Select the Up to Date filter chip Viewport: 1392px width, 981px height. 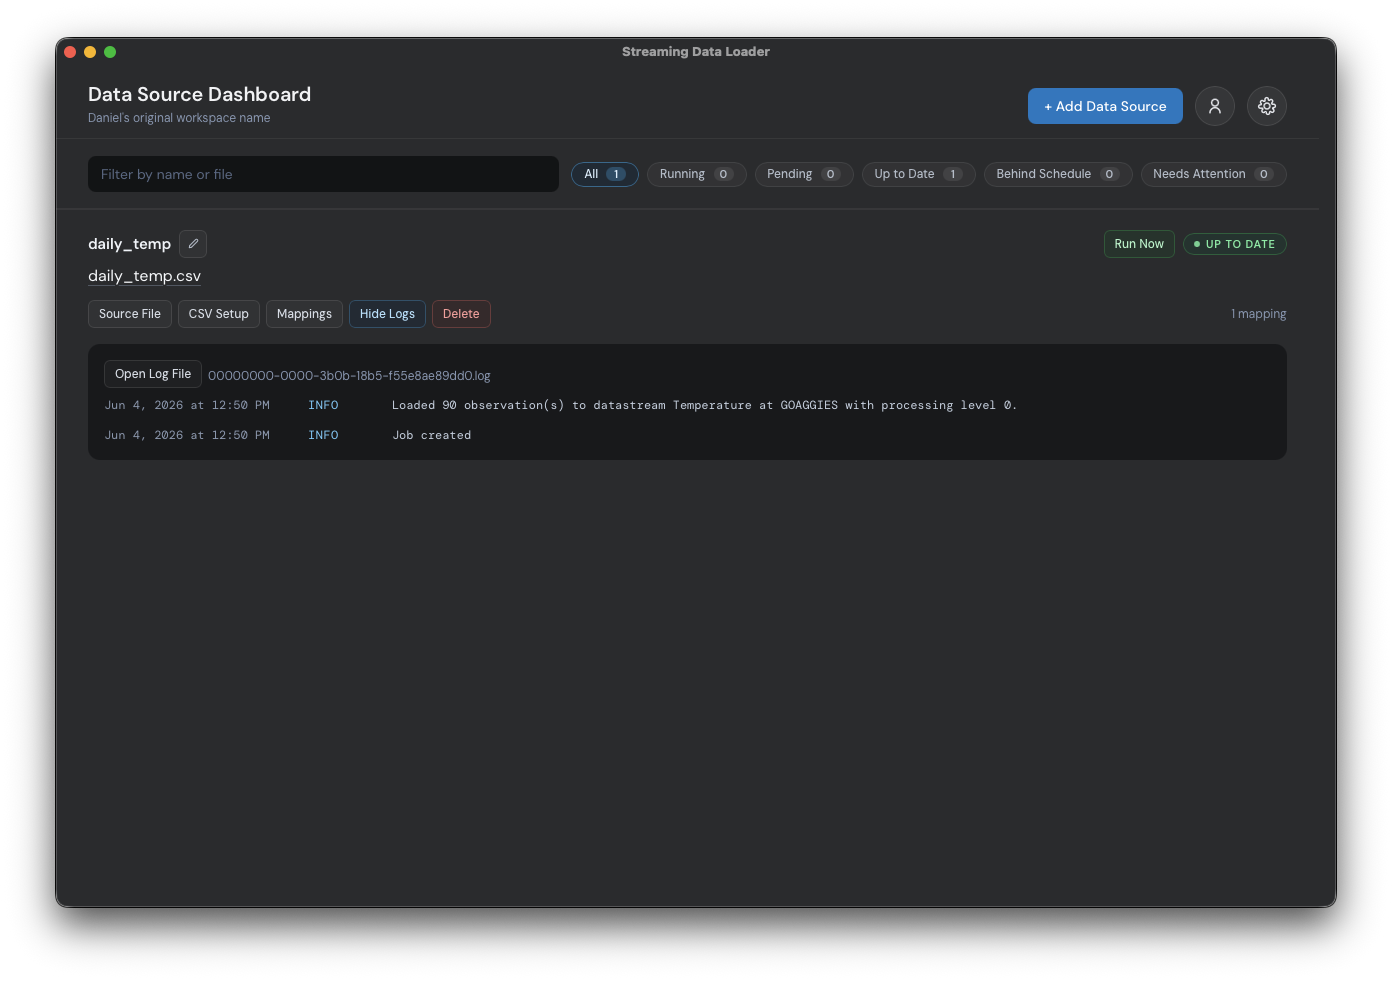tap(918, 174)
